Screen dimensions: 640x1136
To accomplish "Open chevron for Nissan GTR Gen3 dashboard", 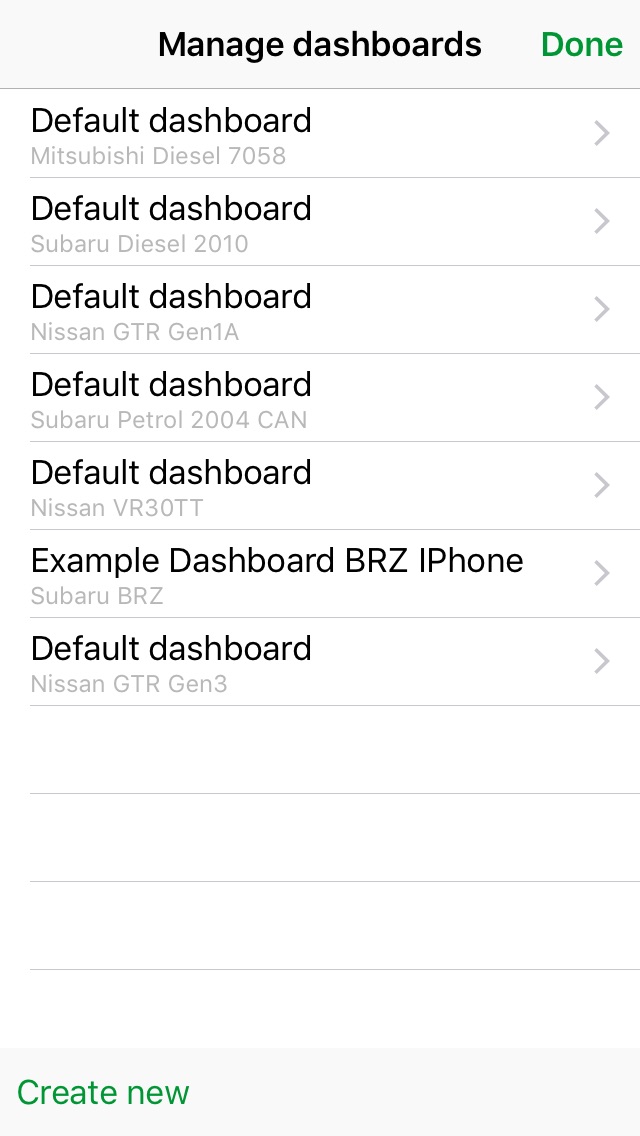I will pos(601,662).
